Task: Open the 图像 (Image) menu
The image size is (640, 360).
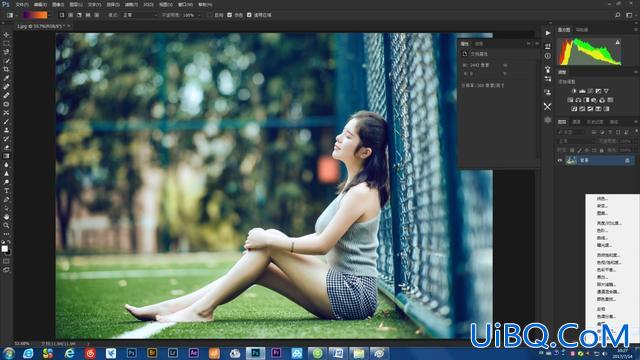Action: click(58, 4)
